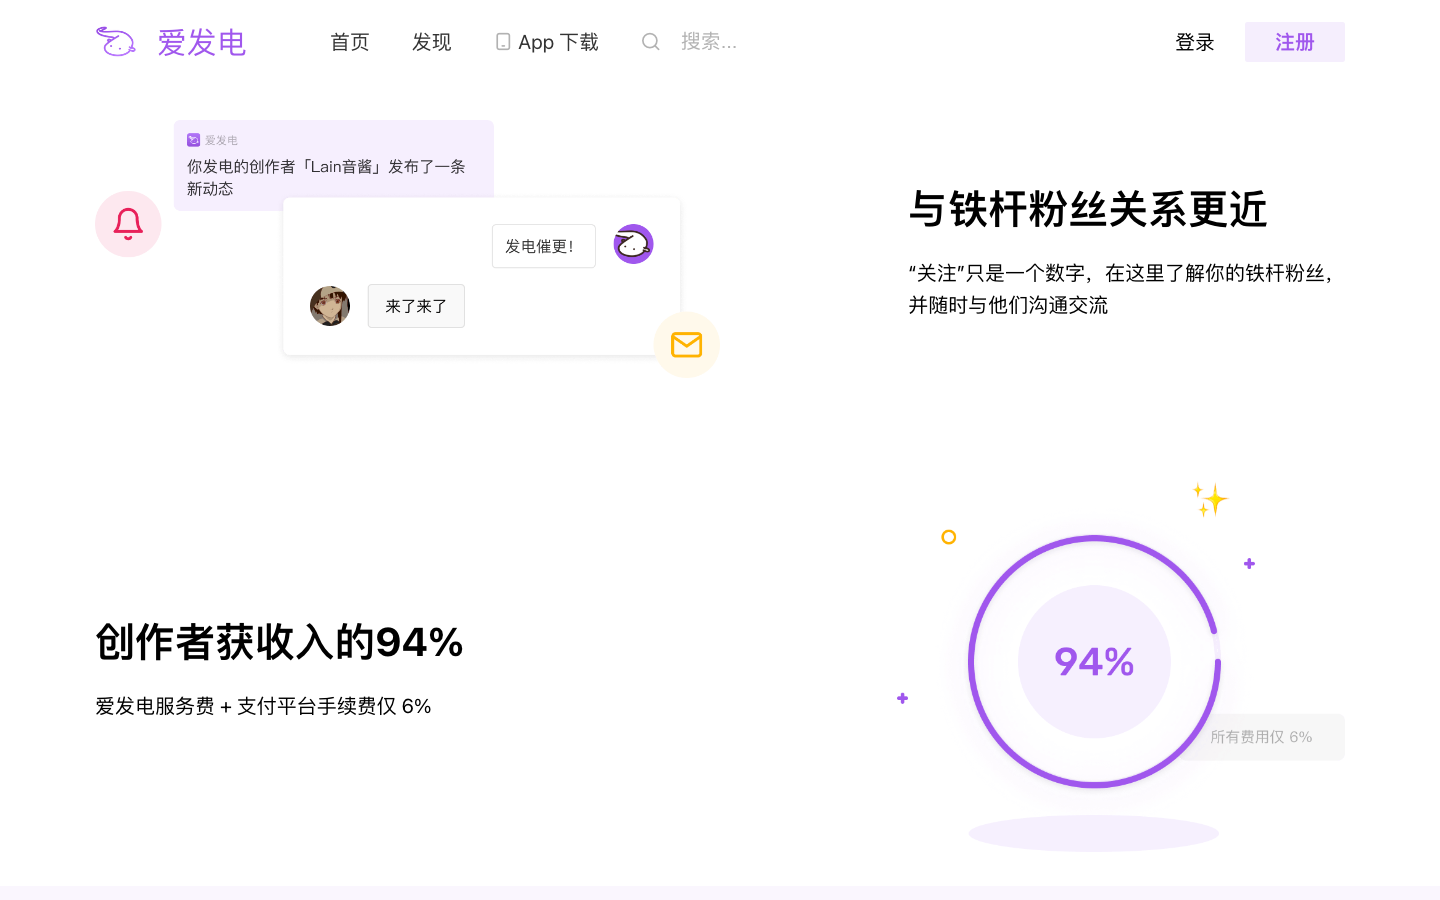
Task: Select the 来了来了 reply bubble
Action: point(416,306)
